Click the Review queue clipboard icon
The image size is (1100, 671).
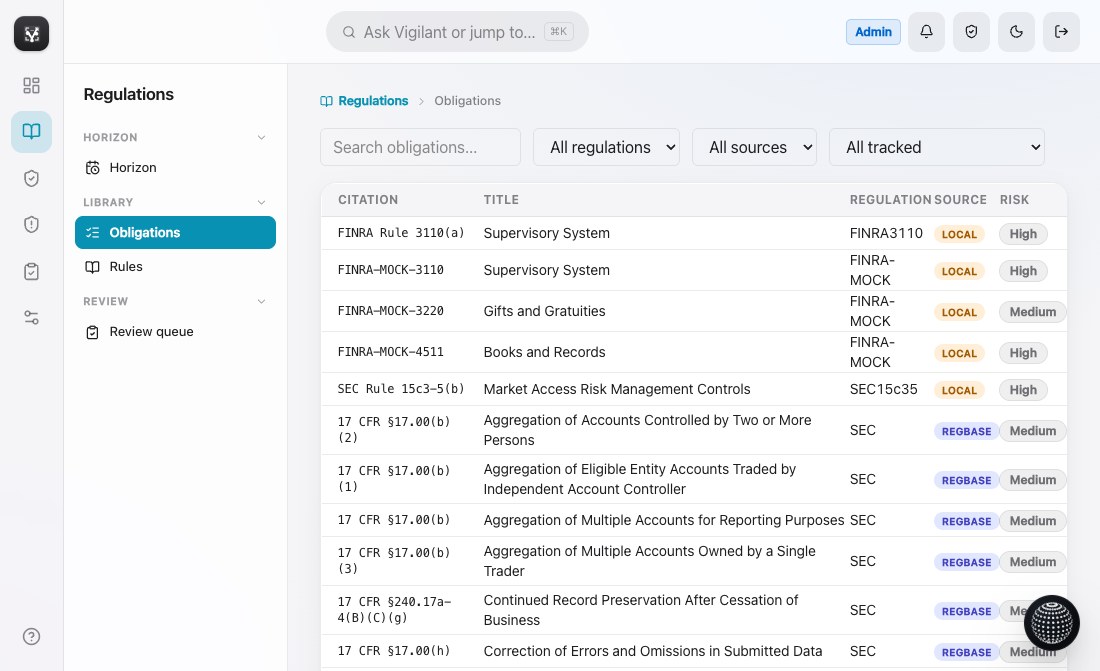[x=93, y=332]
